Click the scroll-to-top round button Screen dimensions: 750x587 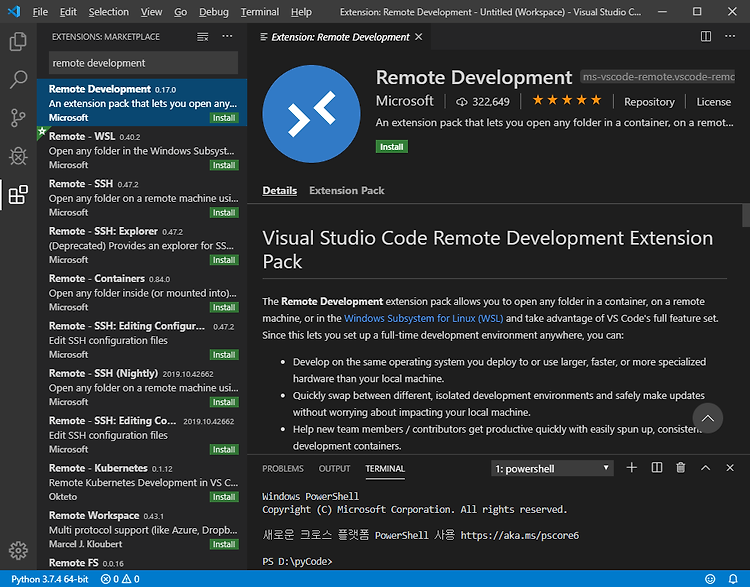(x=707, y=418)
